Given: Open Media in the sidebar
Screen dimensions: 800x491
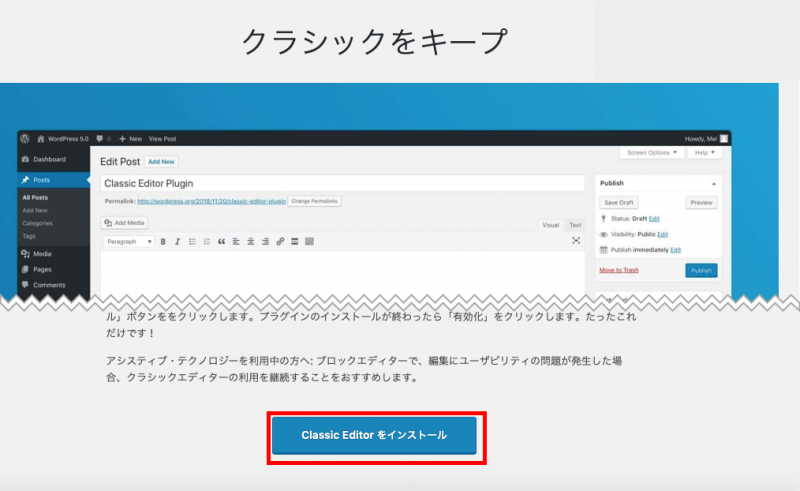Looking at the screenshot, I should pyautogui.click(x=42, y=254).
